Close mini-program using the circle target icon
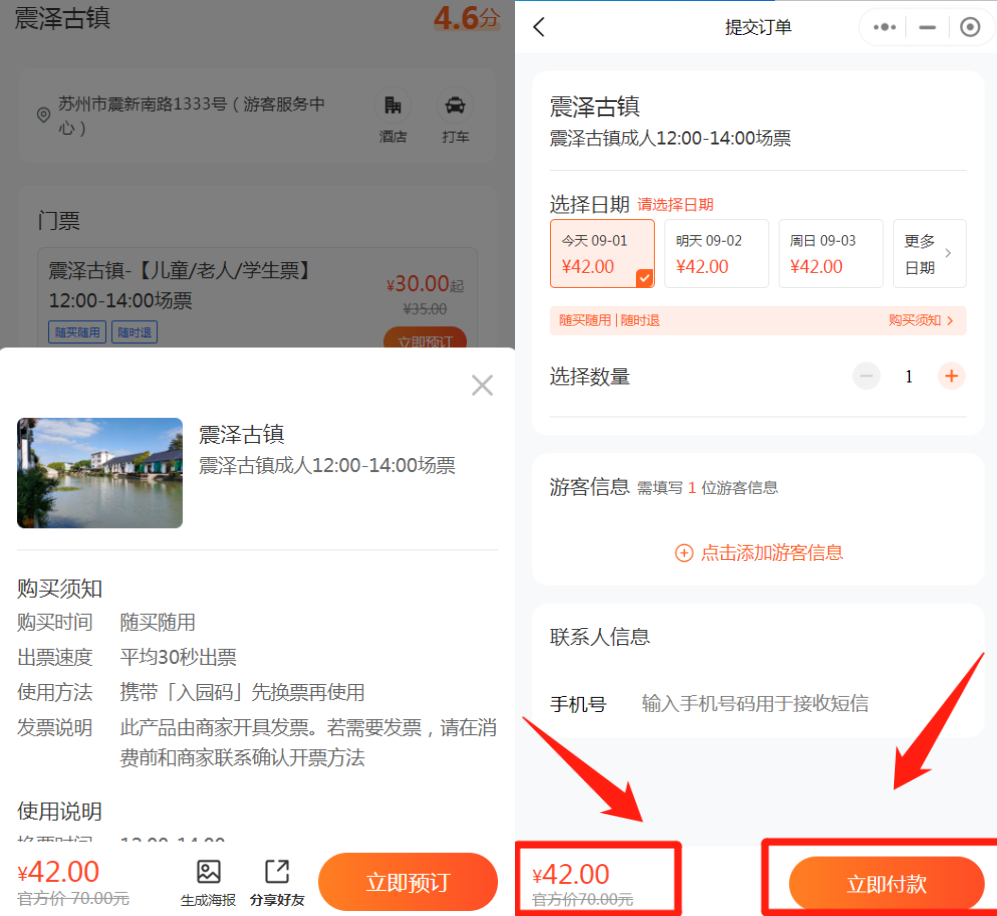Viewport: 997px width, 916px height. tap(970, 27)
